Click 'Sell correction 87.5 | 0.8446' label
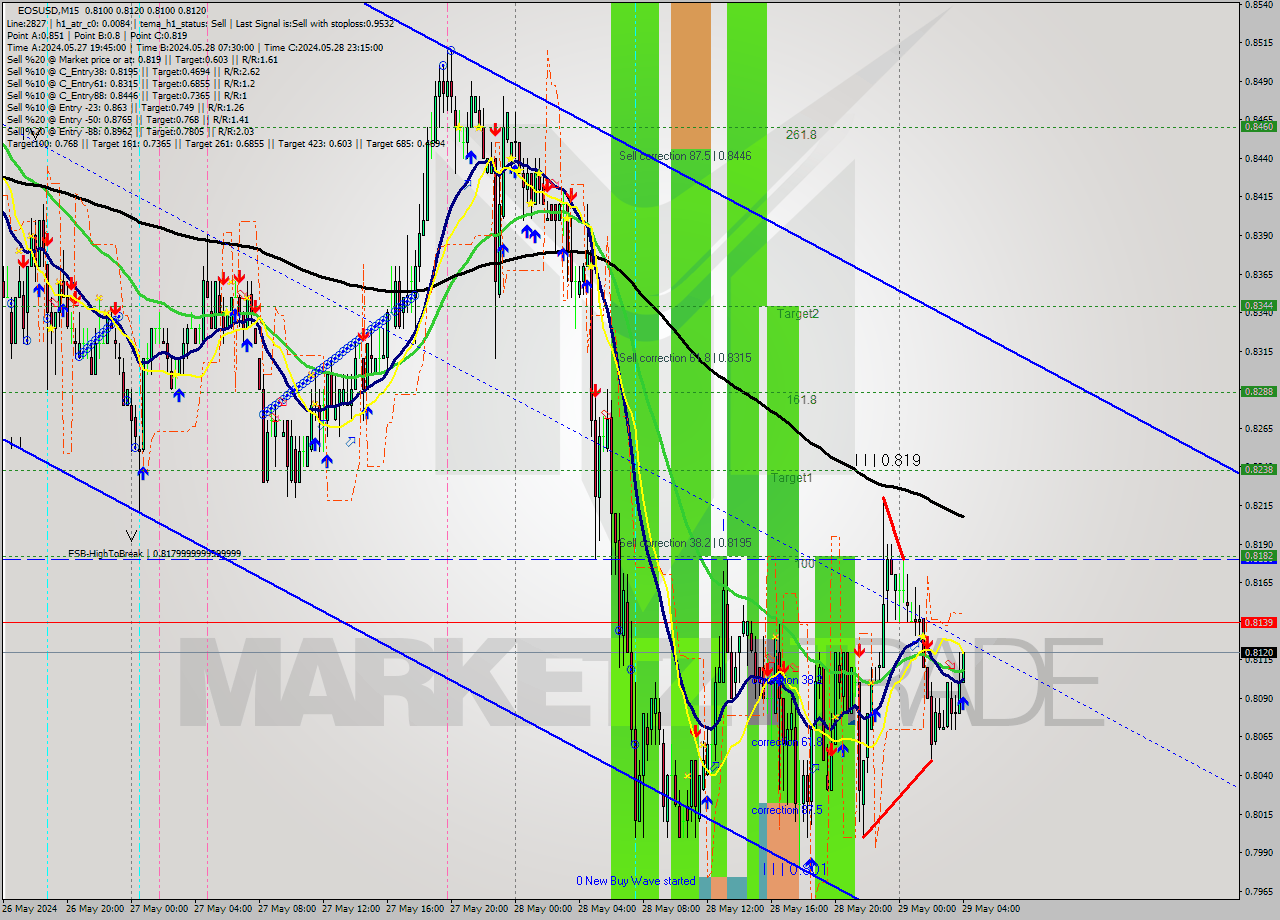 685,156
